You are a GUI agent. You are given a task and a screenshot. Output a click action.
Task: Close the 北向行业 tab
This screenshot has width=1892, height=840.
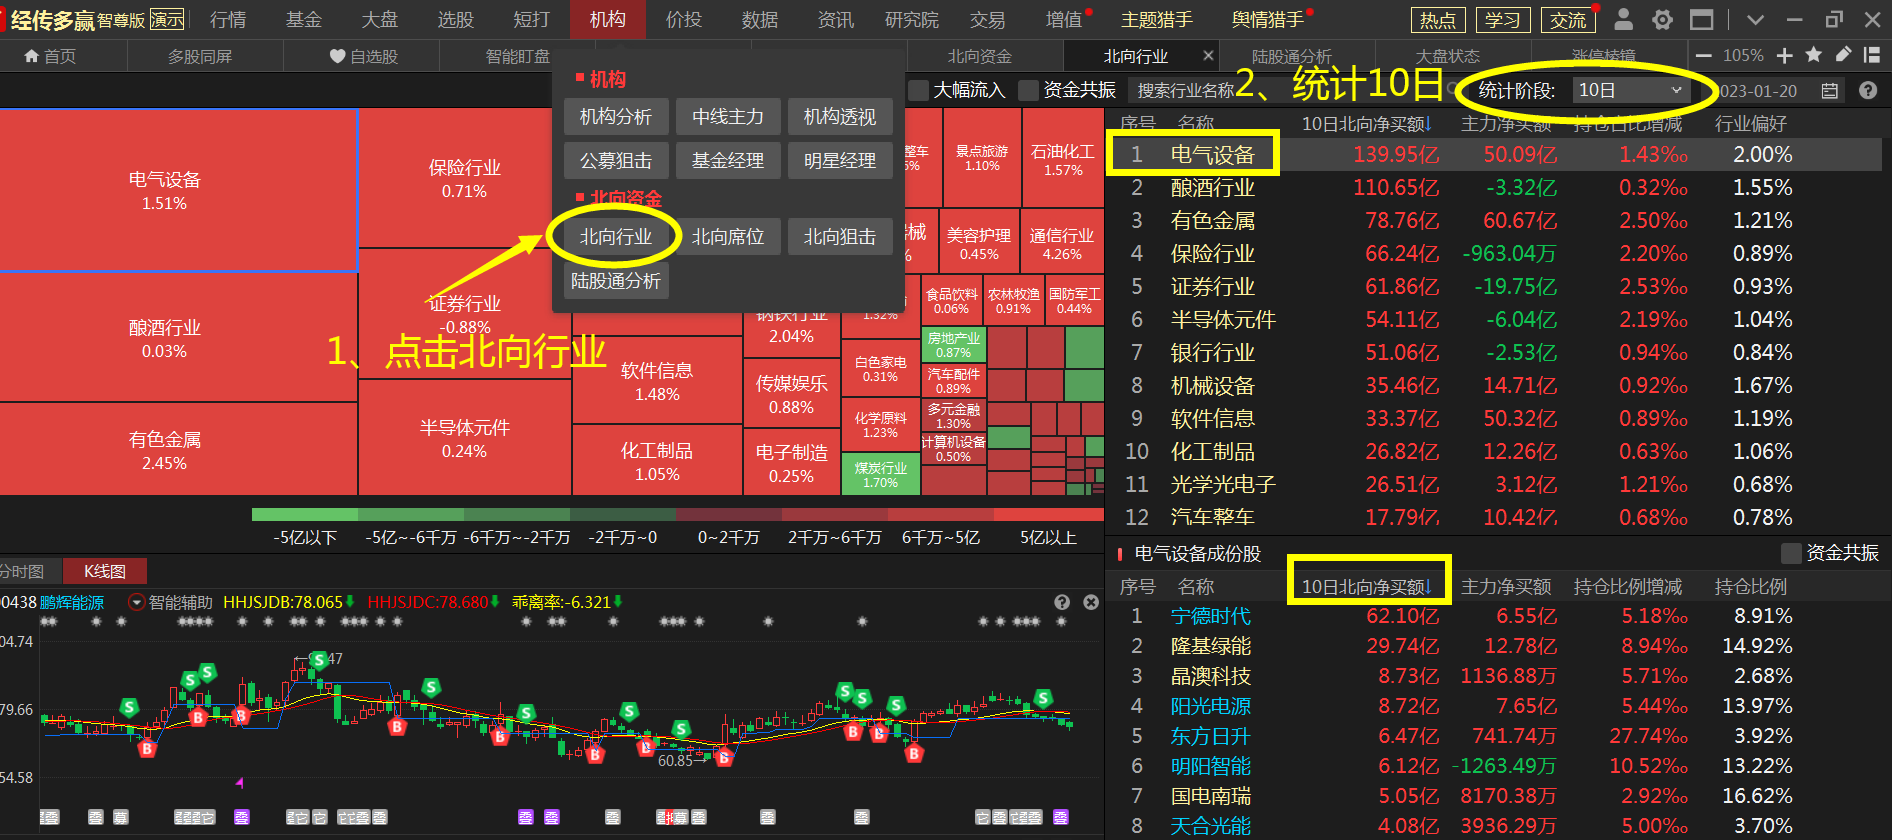(x=1208, y=56)
